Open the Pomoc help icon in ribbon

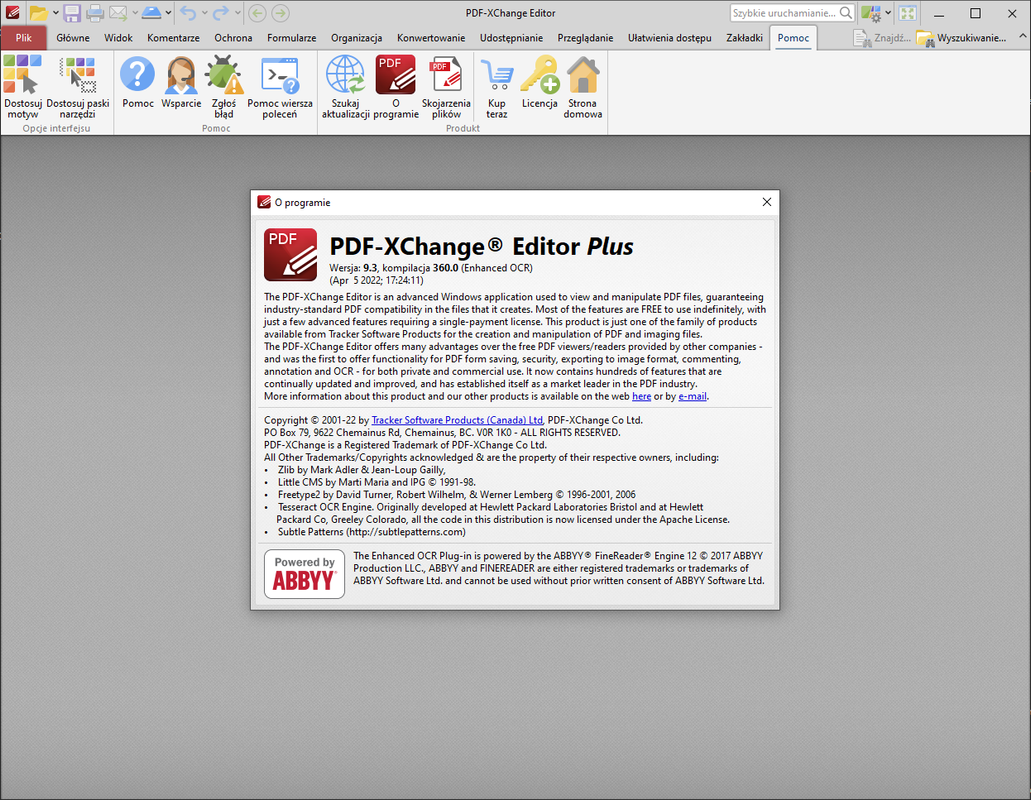pos(137,82)
